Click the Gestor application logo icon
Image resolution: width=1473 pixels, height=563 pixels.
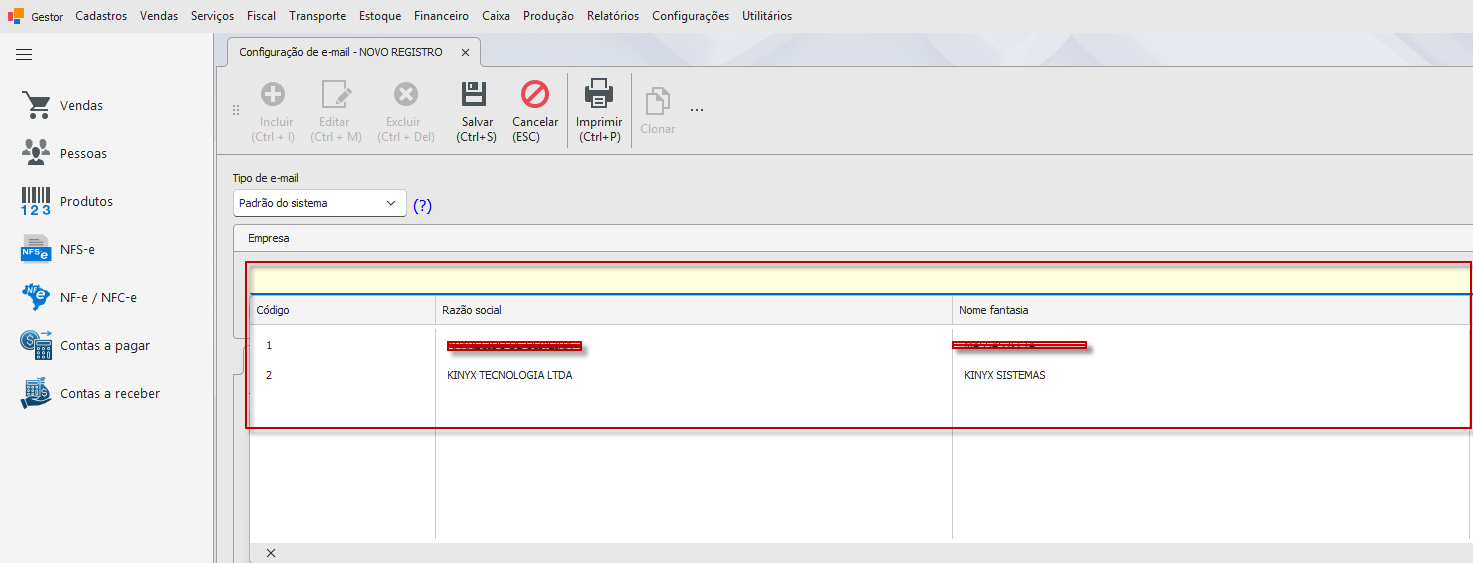(16, 16)
